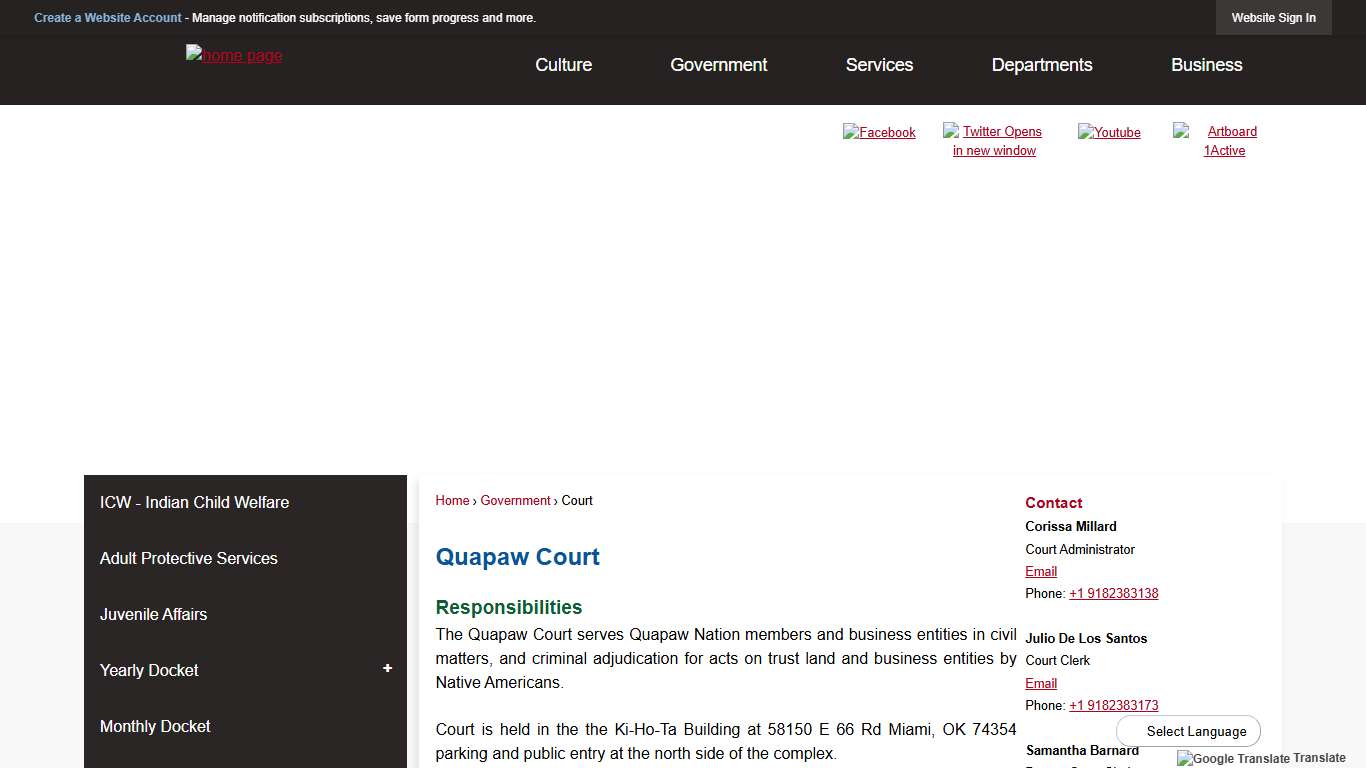
Task: Select ICW - Indian Child Welfare
Action: pyautogui.click(x=193, y=502)
